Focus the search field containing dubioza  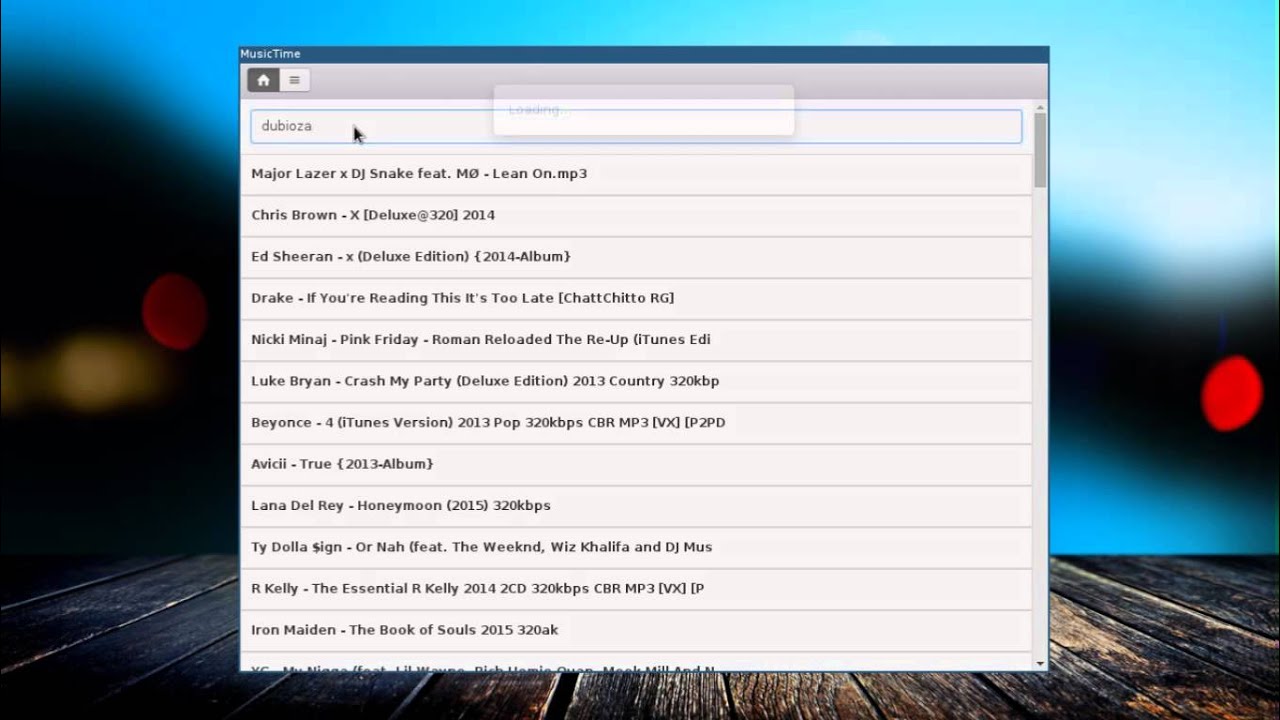pos(636,126)
